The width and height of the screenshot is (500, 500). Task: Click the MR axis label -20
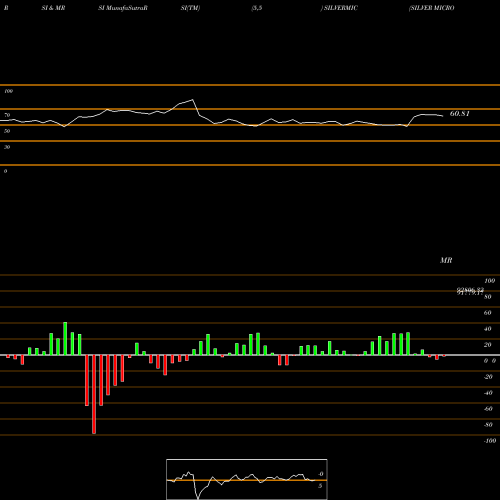[x=488, y=377]
